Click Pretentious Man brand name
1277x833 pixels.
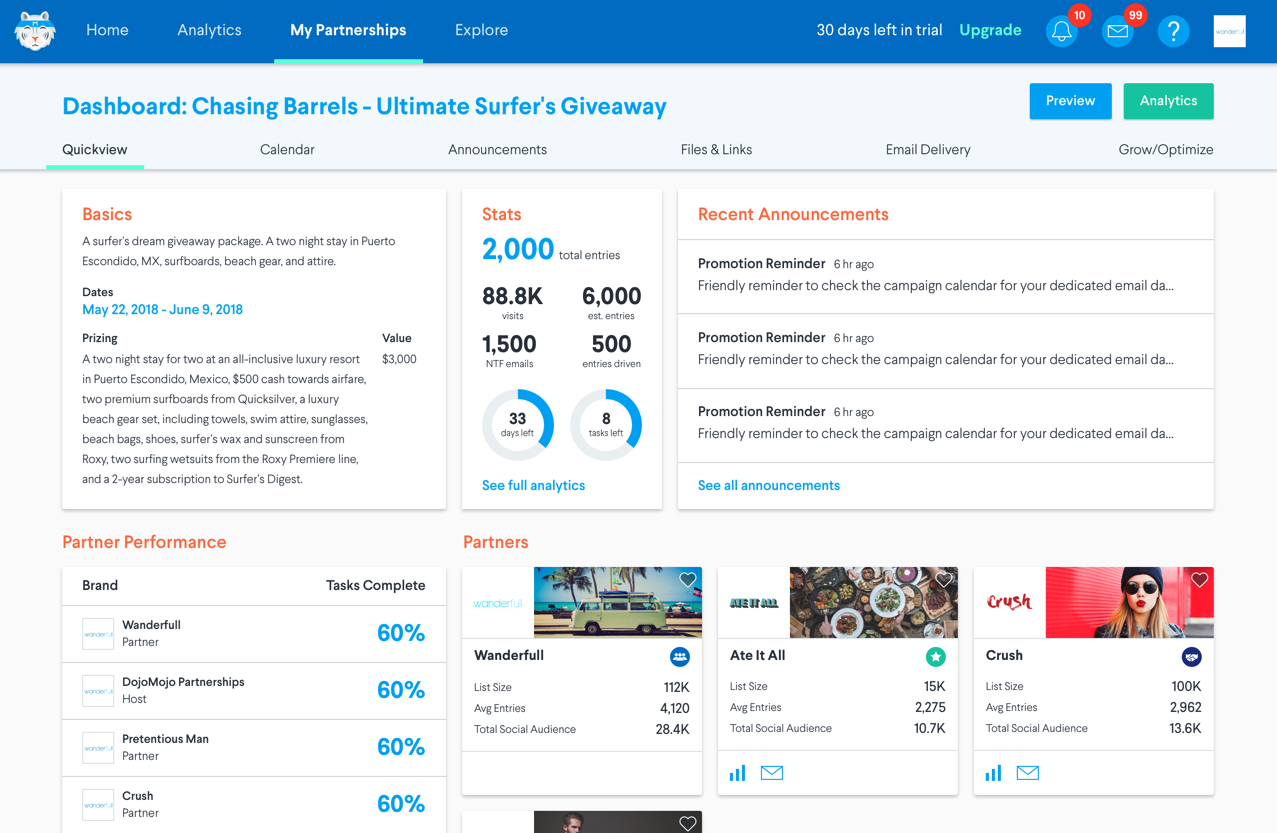[165, 739]
